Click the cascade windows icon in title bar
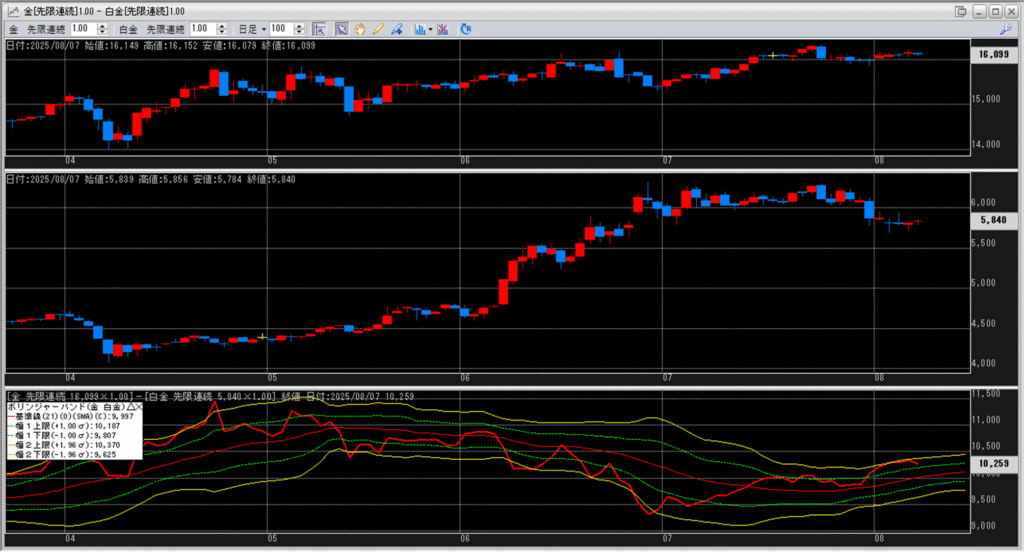Screen dimensions: 1024x552 (960, 10)
